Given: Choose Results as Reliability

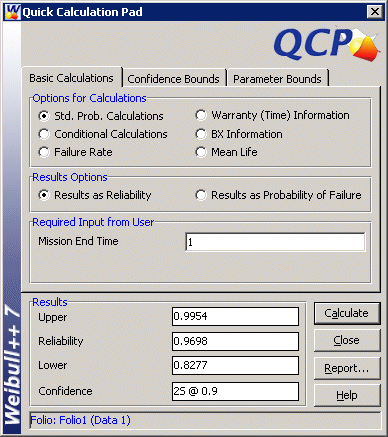Looking at the screenshot, I should [95, 195].
